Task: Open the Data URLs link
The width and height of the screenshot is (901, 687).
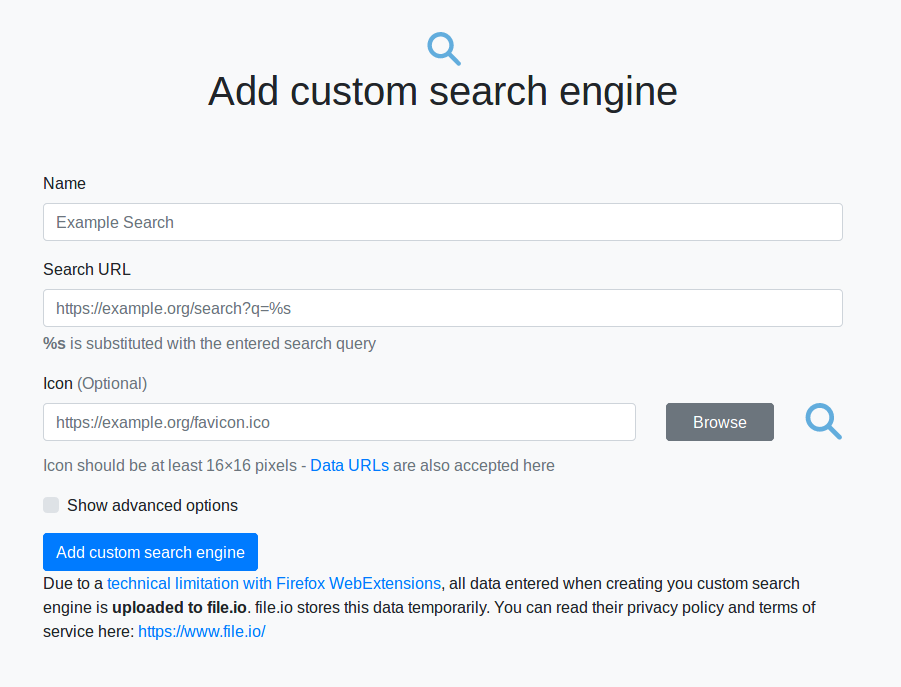Action: [x=349, y=465]
